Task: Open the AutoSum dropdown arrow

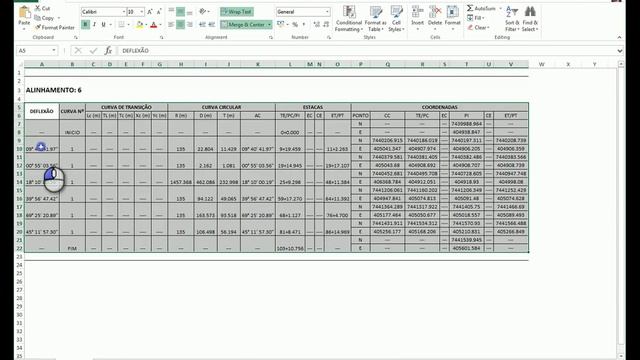Action: point(500,8)
